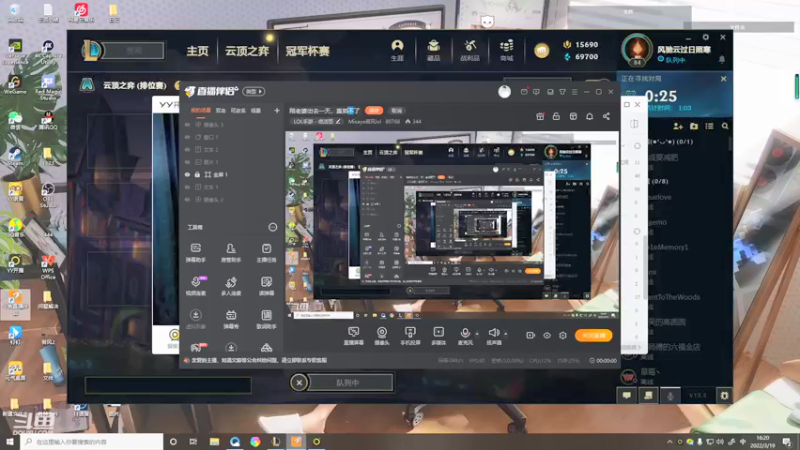The image size is (800, 450).
Task: Add 摄像头 camera source from bottom bar
Action: (x=382, y=336)
